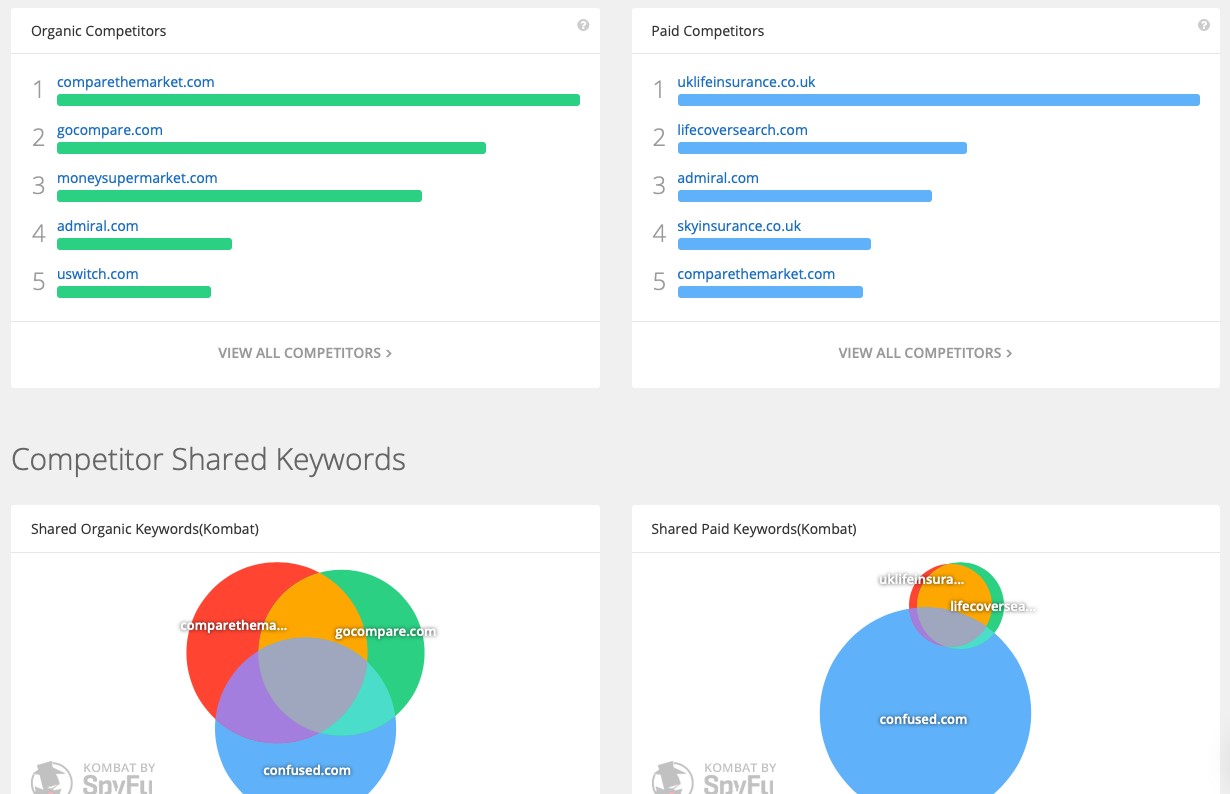Screen dimensions: 1230x794
Task: Click the "Paid Competitors" card title
Action: (707, 31)
